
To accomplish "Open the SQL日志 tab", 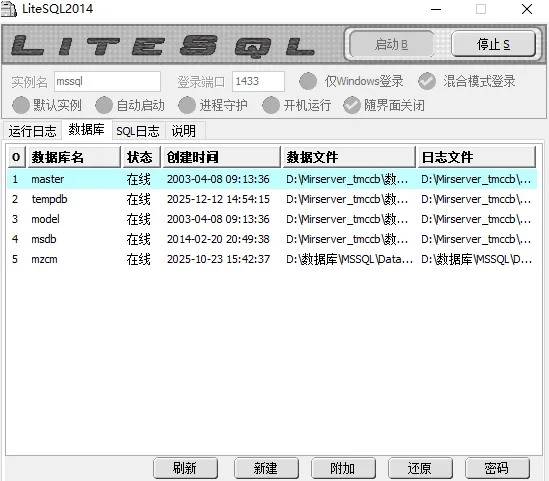I will tap(138, 131).
